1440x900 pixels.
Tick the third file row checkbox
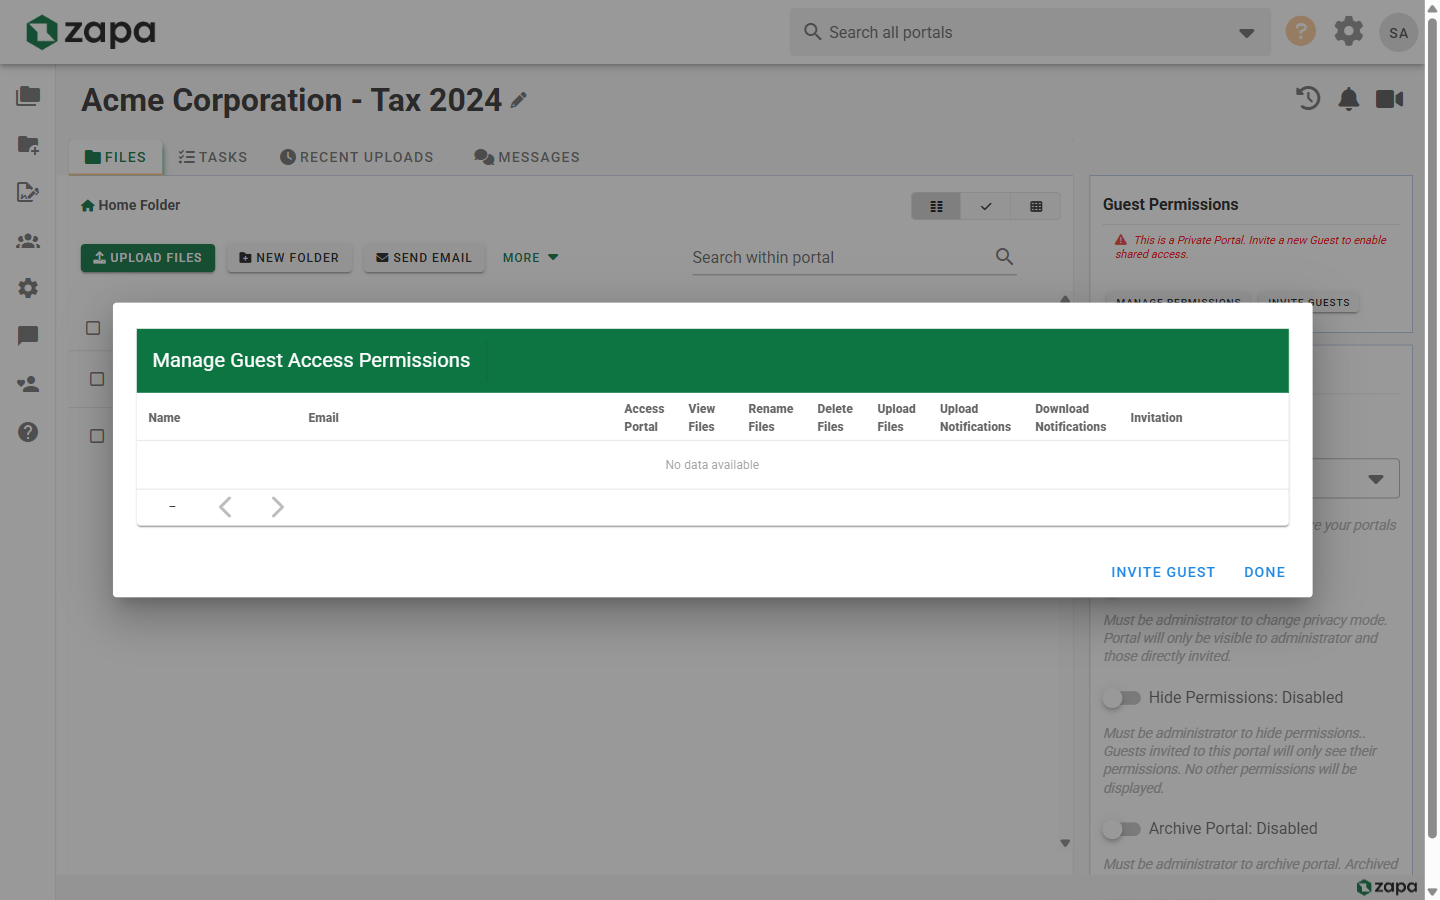click(97, 436)
